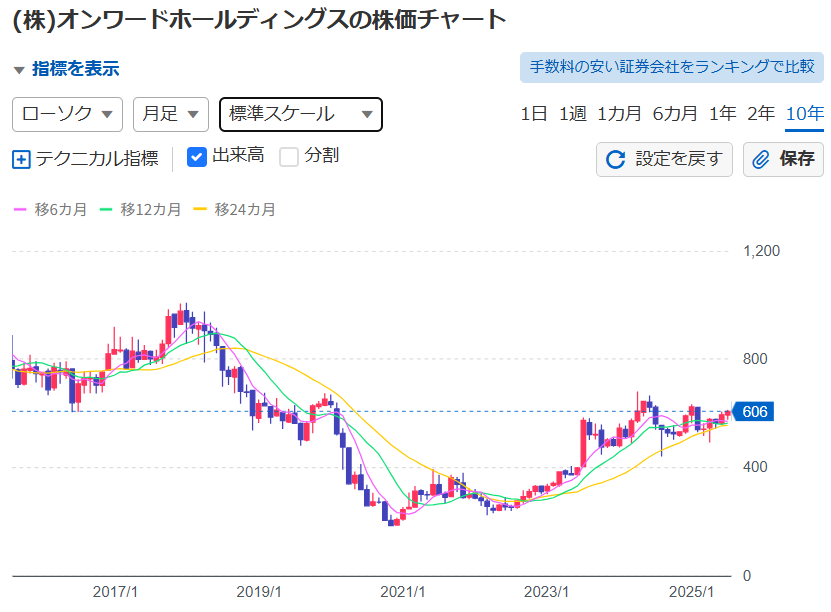Click the 移12カ月 green legend swatch
The height and width of the screenshot is (612, 831).
106,209
